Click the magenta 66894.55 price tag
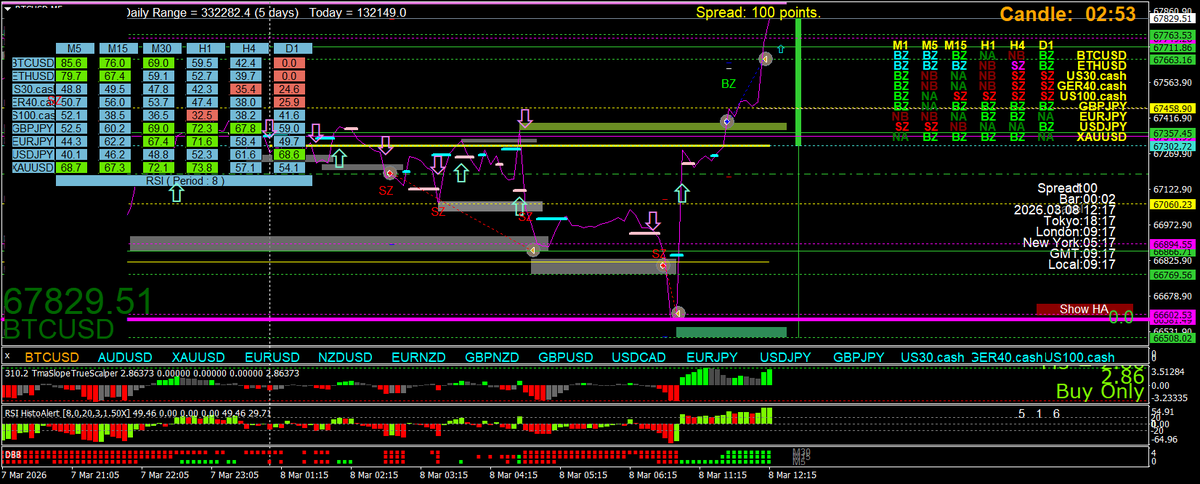The height and width of the screenshot is (484, 1200). pos(1172,244)
